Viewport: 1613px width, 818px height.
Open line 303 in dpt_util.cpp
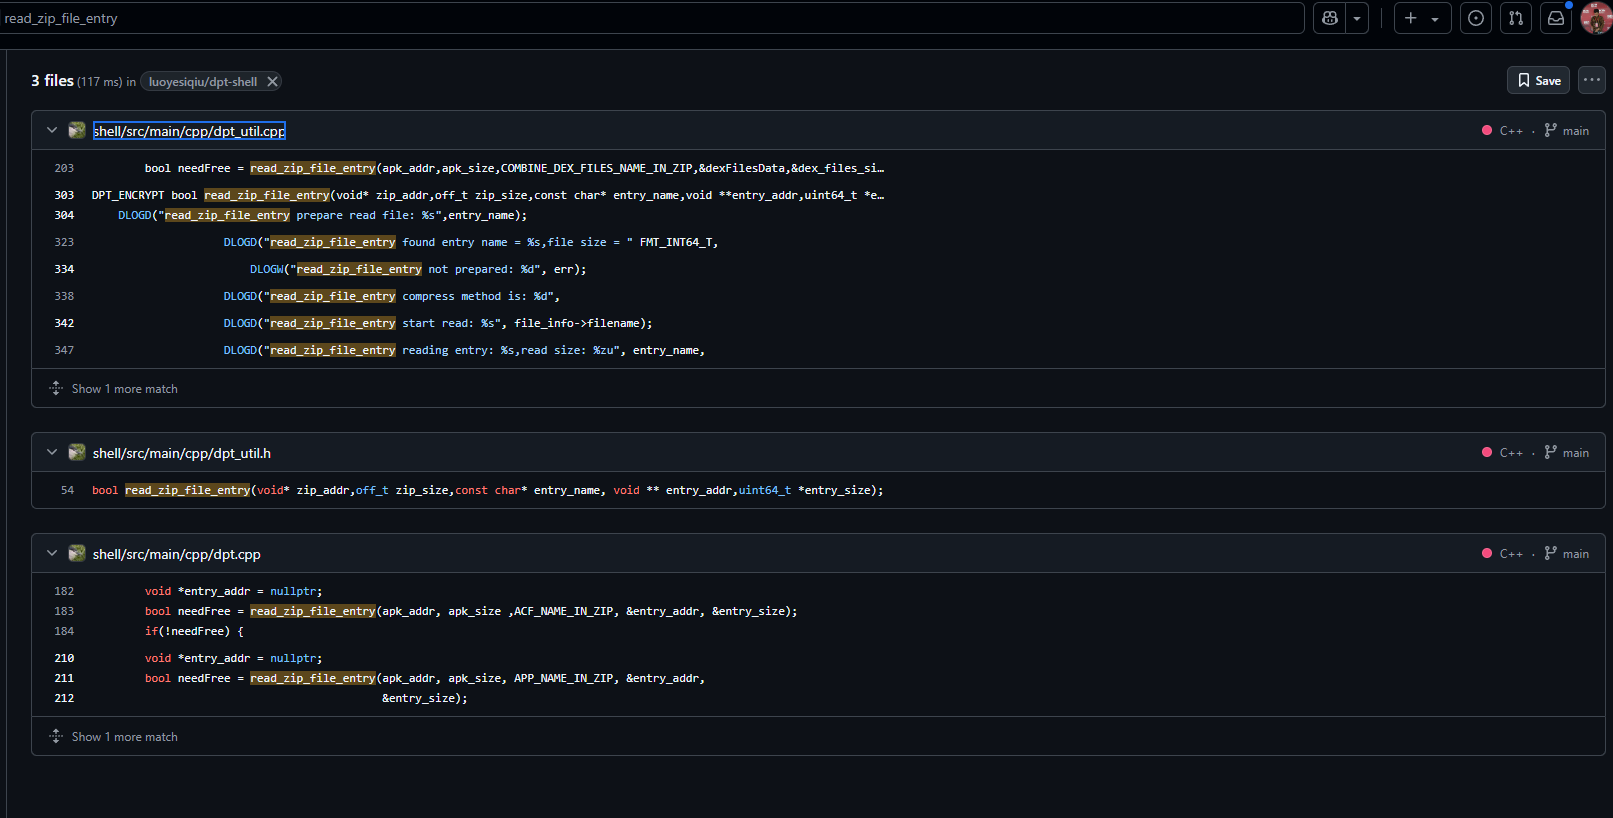coord(64,195)
